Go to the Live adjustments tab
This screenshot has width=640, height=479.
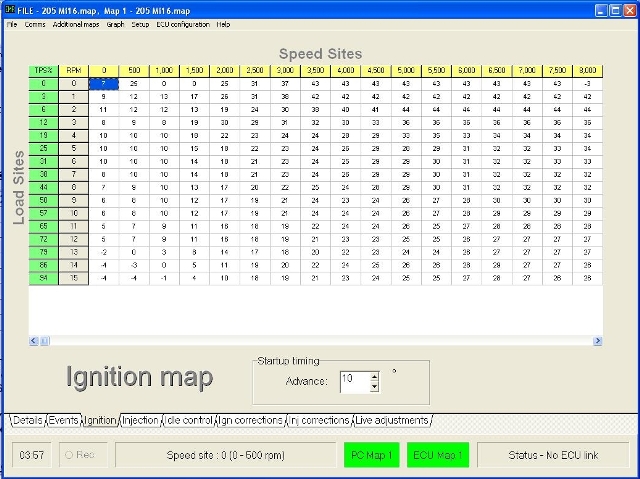392,421
